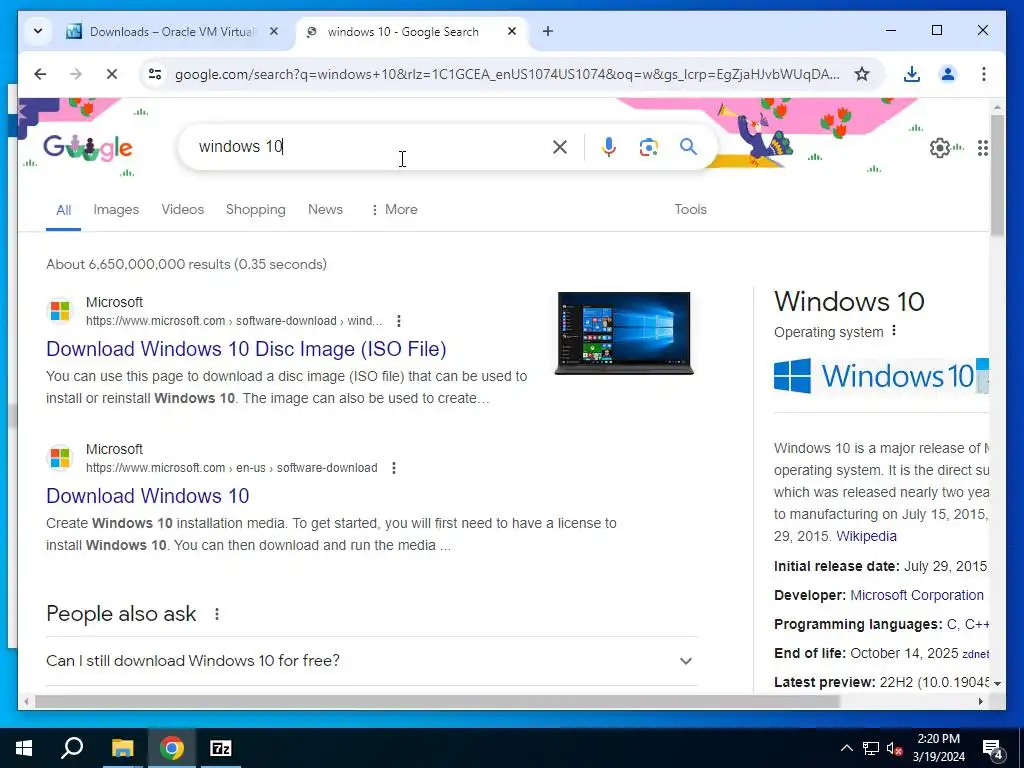Image resolution: width=1024 pixels, height=768 pixels.
Task: Bookmark this page with the star icon
Action: [862, 74]
